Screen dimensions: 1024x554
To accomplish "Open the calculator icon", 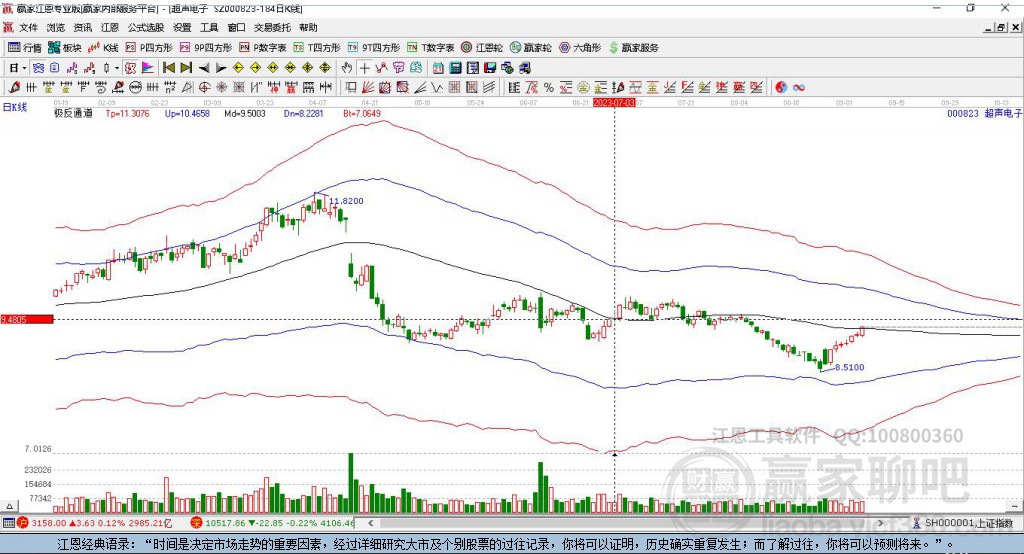I will point(455,68).
